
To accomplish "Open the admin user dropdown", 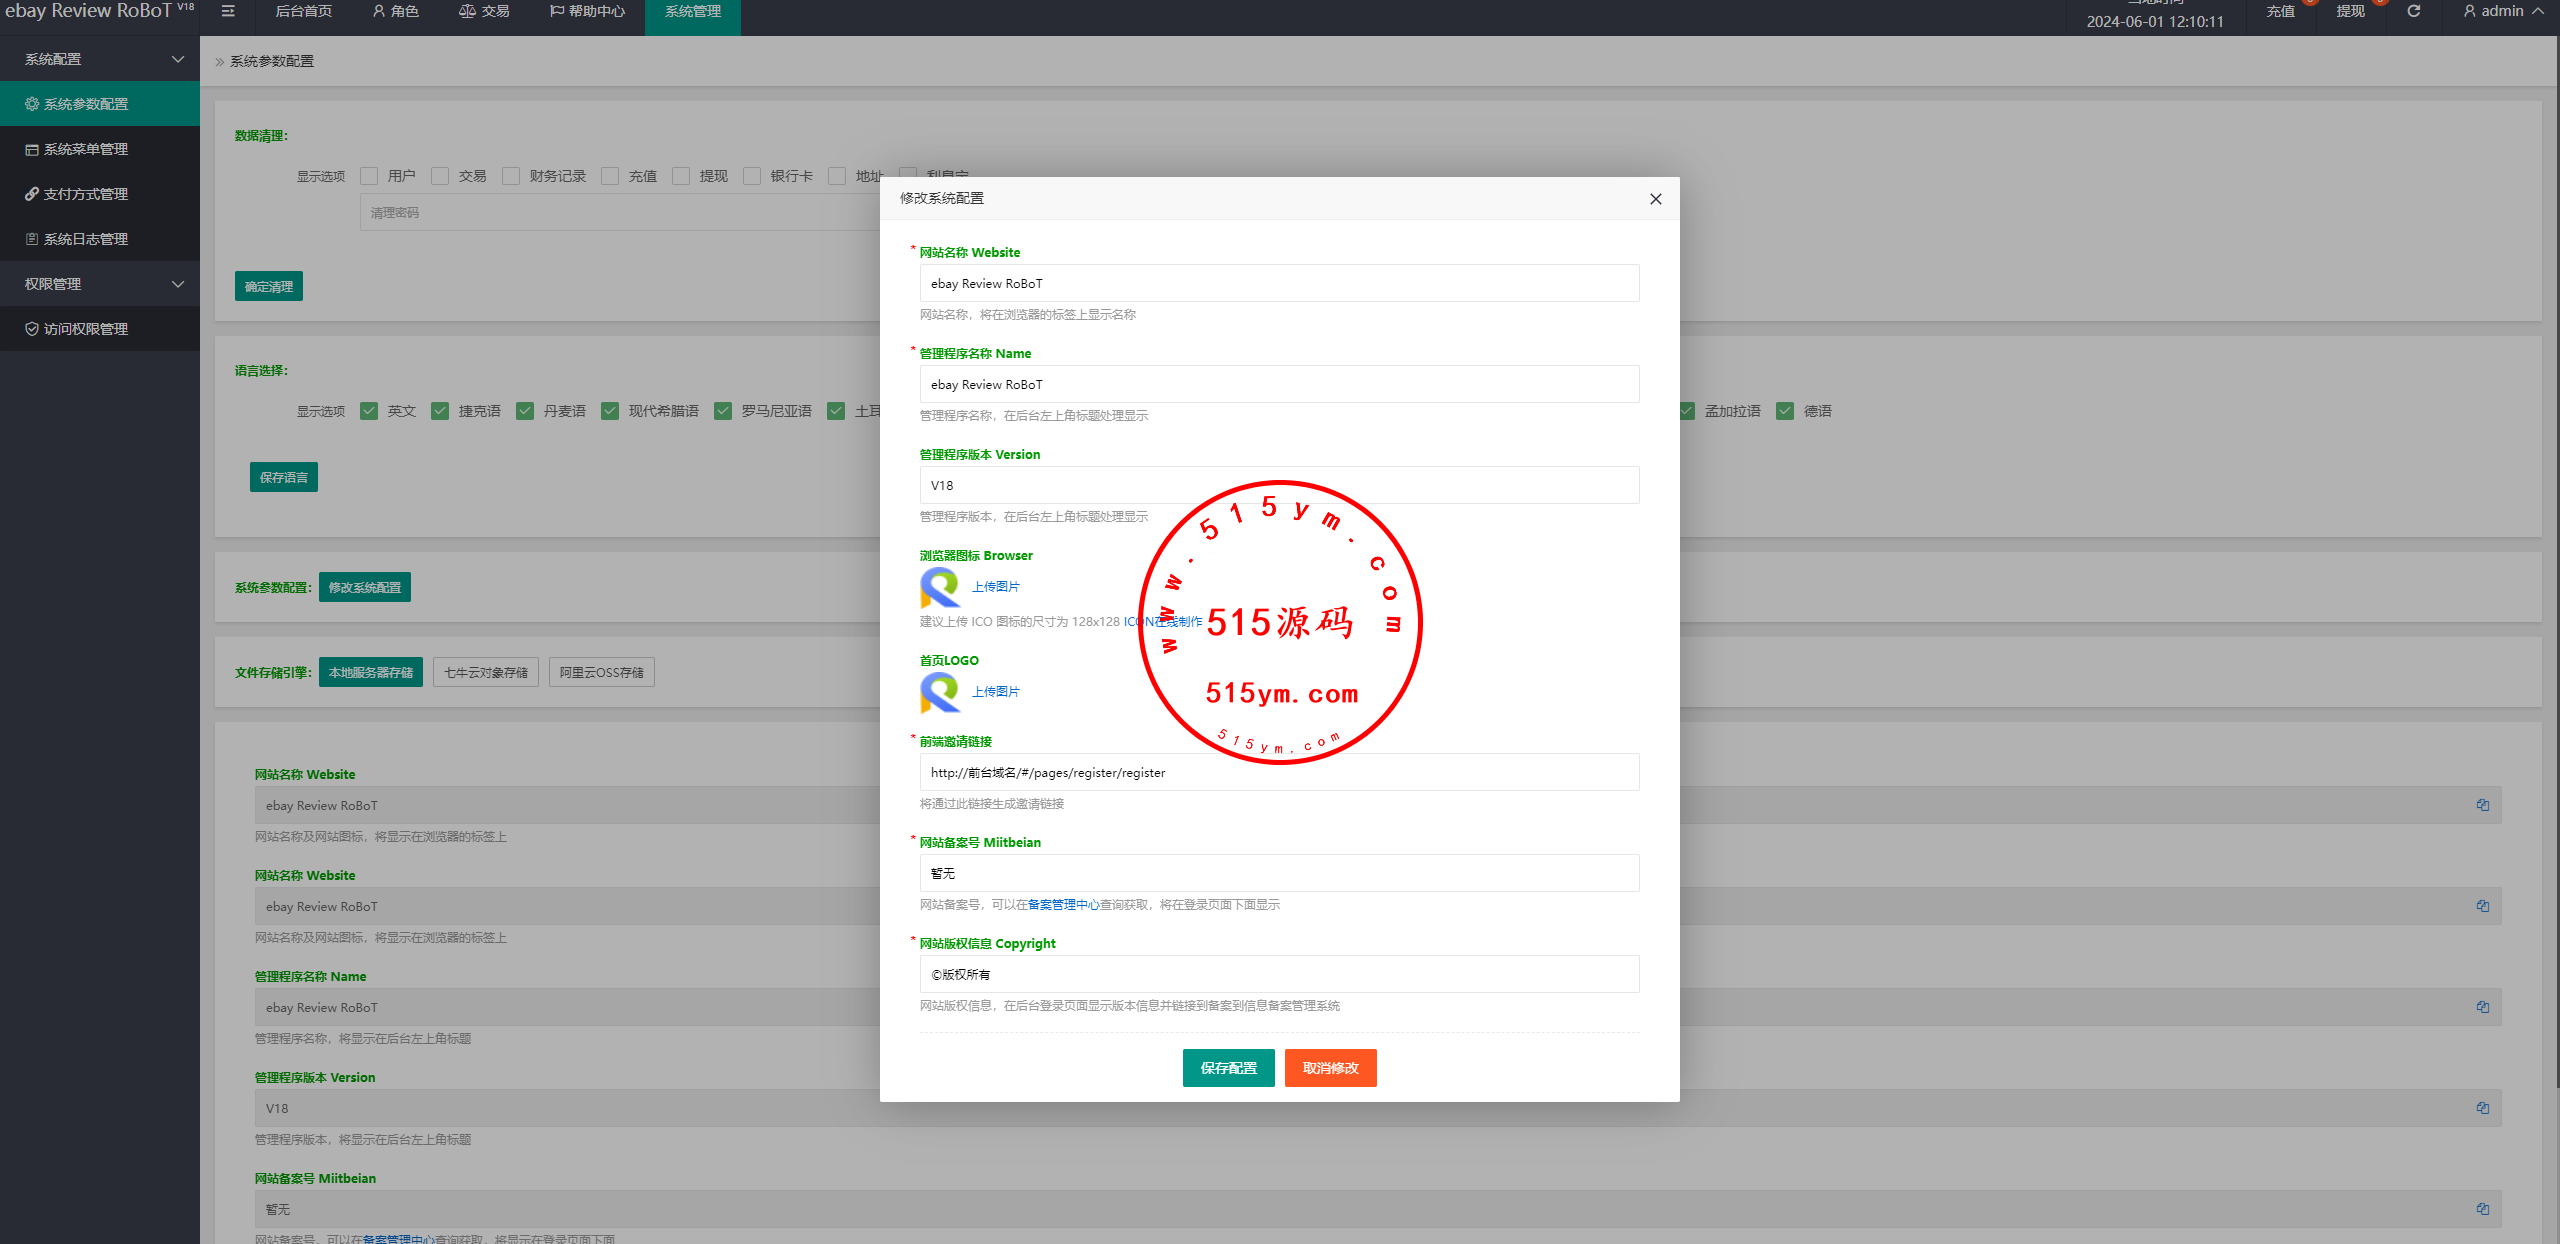I will (2502, 11).
